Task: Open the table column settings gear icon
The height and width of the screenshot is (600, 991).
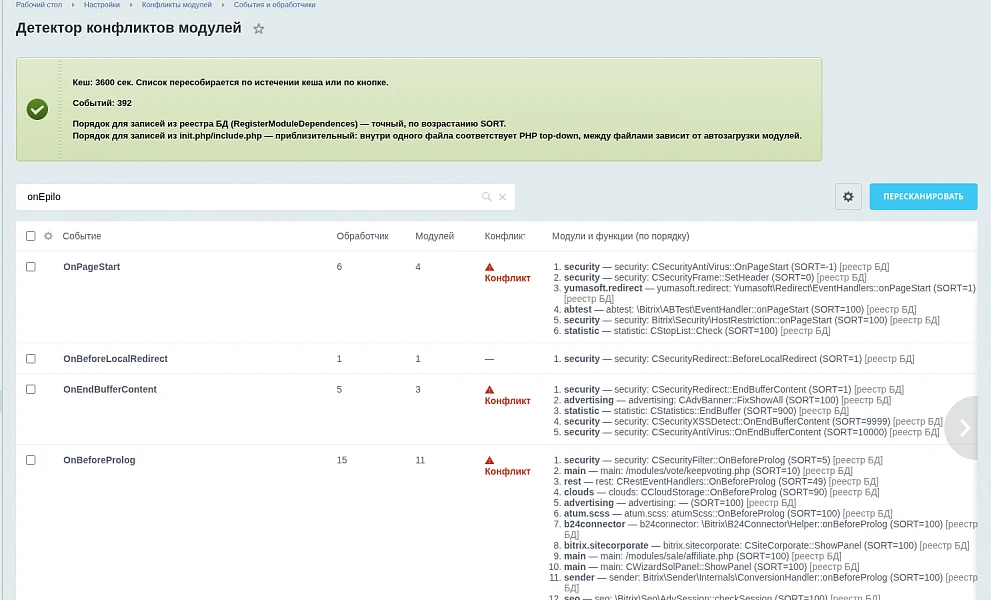Action: (48, 236)
